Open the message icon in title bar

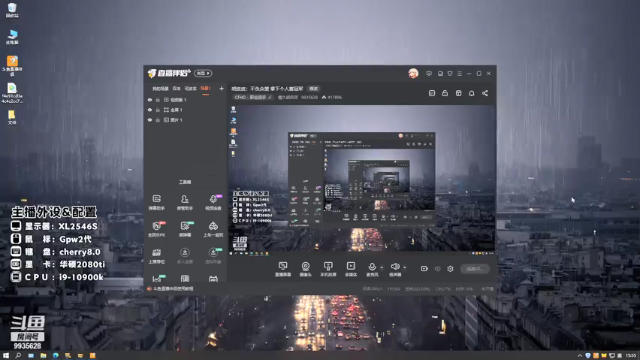429,73
